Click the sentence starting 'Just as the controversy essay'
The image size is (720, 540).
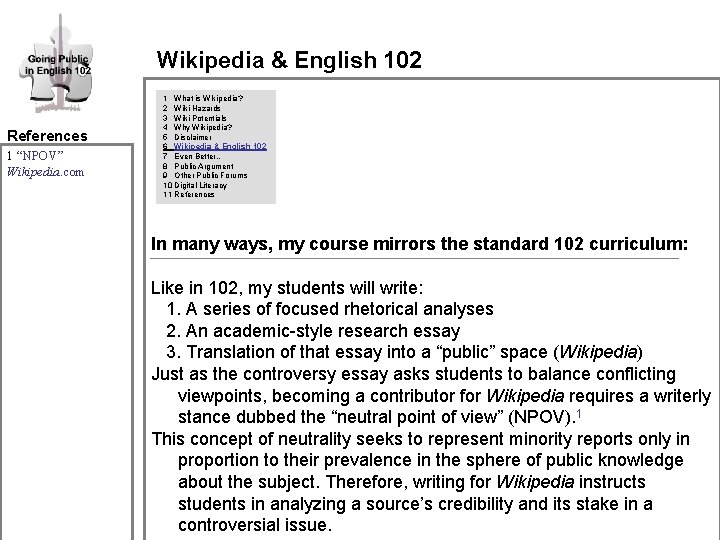coord(431,395)
